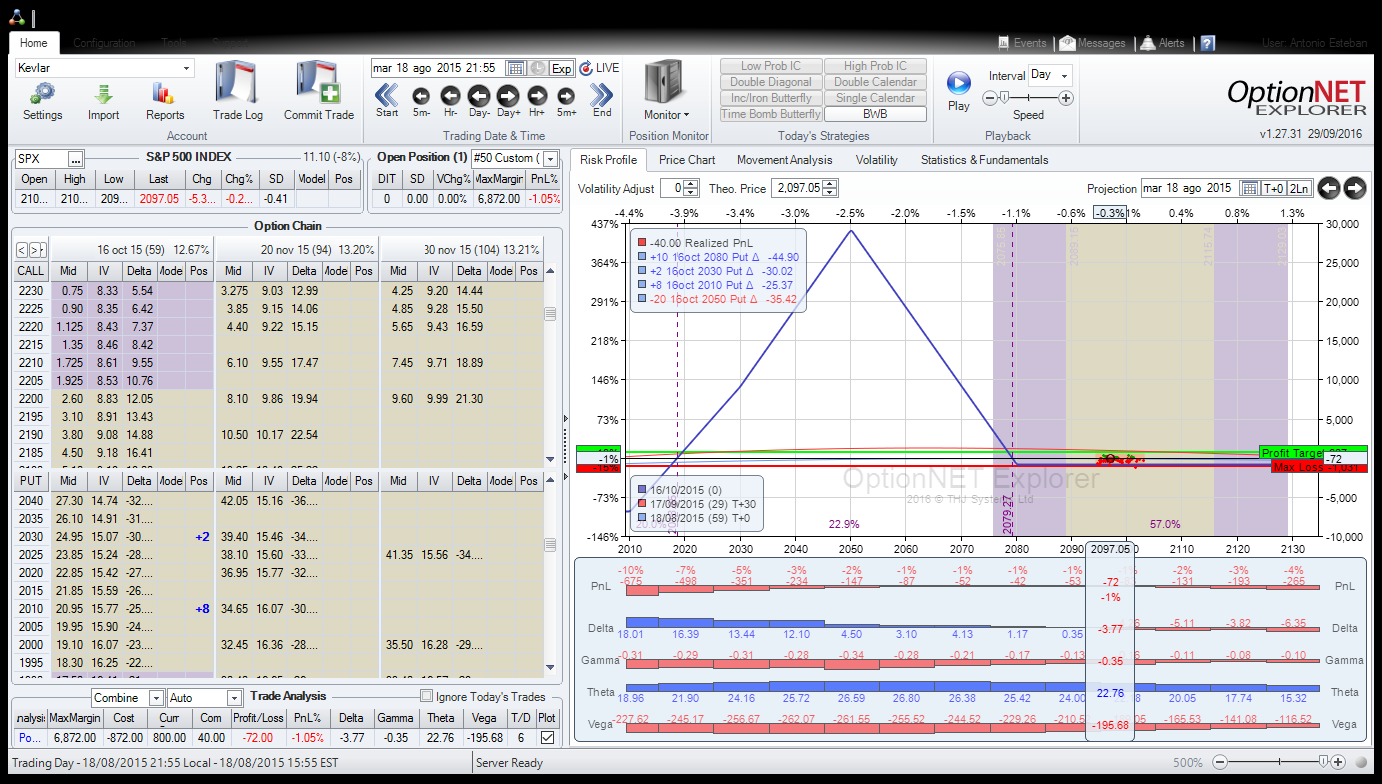Adjust the playback Speed slider
The width and height of the screenshot is (1382, 784).
click(1004, 98)
